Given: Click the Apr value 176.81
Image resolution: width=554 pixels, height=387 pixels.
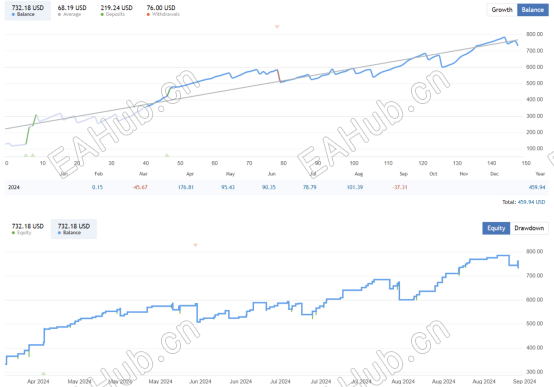Looking at the screenshot, I should coord(185,187).
